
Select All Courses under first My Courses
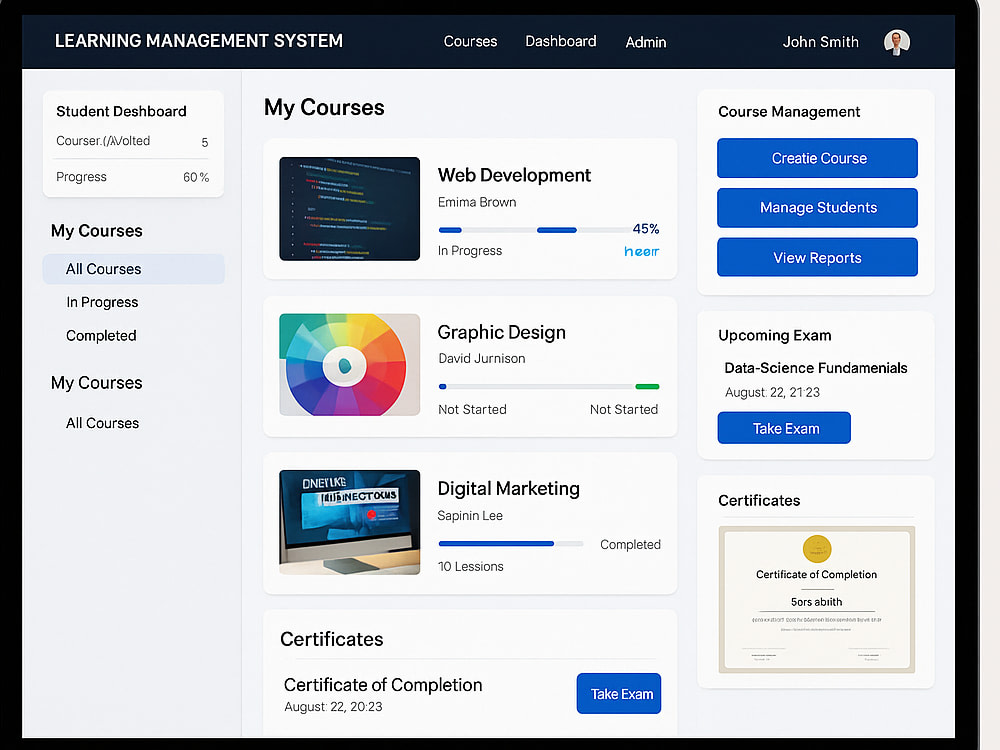(133, 269)
